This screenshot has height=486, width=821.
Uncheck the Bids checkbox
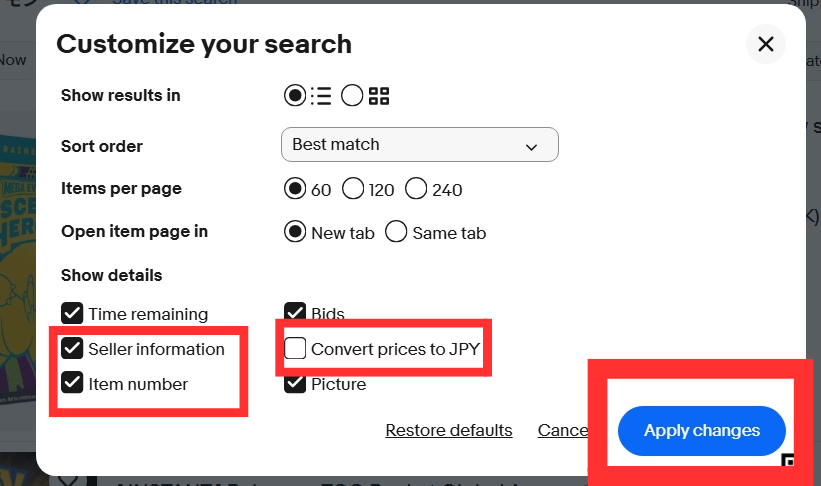295,314
